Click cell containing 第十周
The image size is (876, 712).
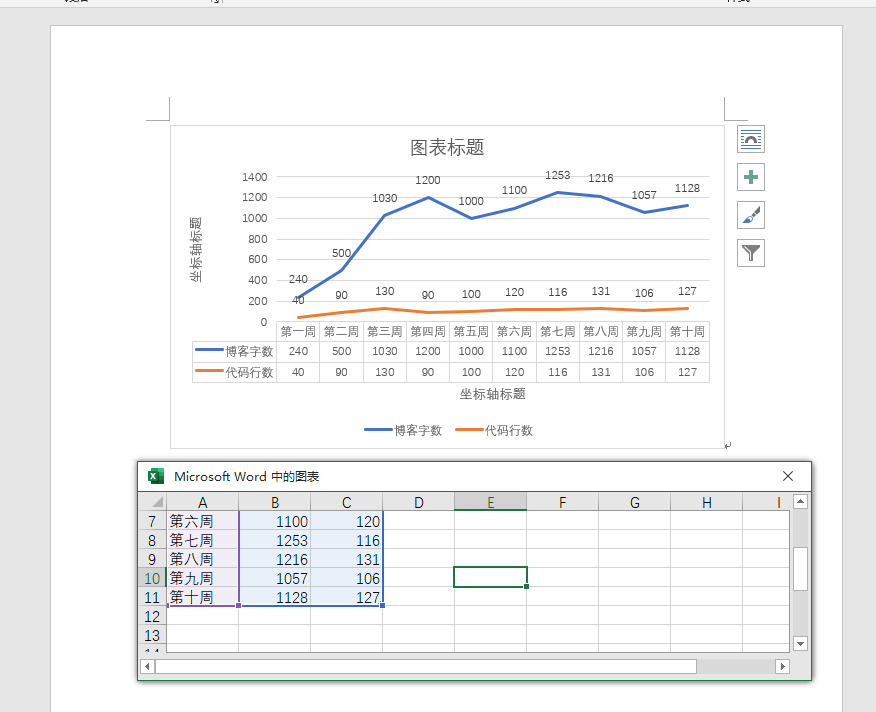[x=202, y=597]
